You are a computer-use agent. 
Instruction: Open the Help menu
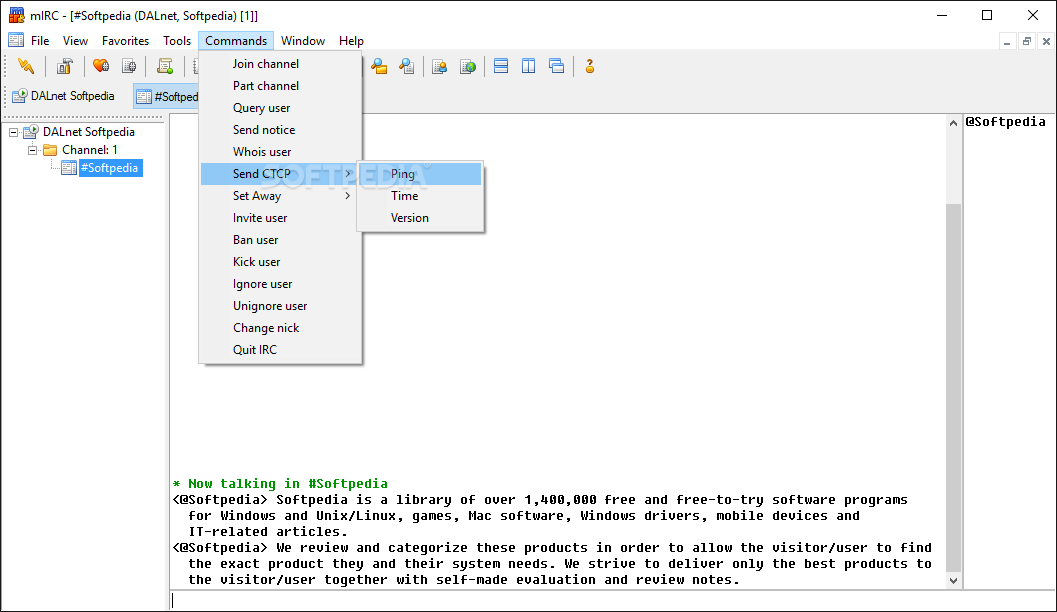point(351,40)
